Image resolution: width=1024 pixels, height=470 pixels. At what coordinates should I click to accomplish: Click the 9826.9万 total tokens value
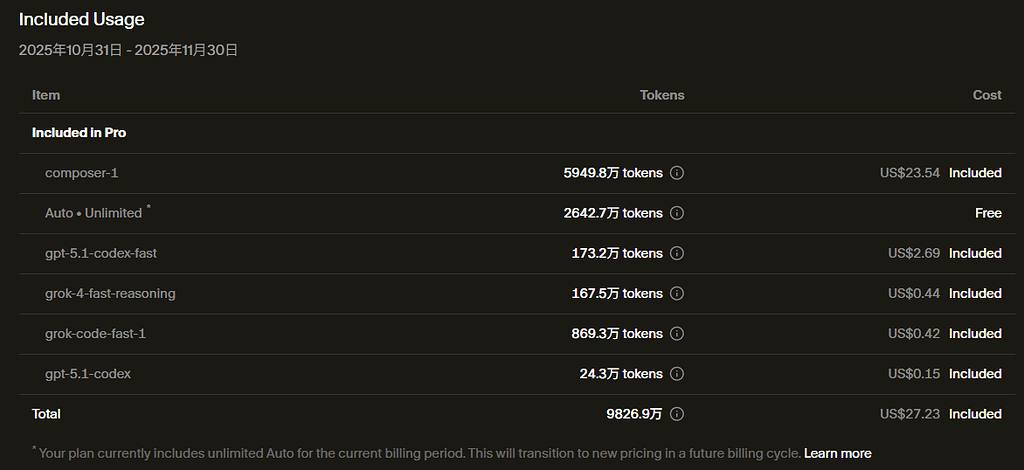click(634, 414)
